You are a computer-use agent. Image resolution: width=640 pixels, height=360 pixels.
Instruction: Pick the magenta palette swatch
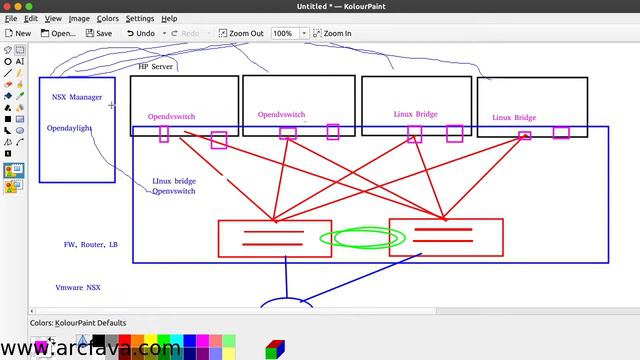pos(203,341)
